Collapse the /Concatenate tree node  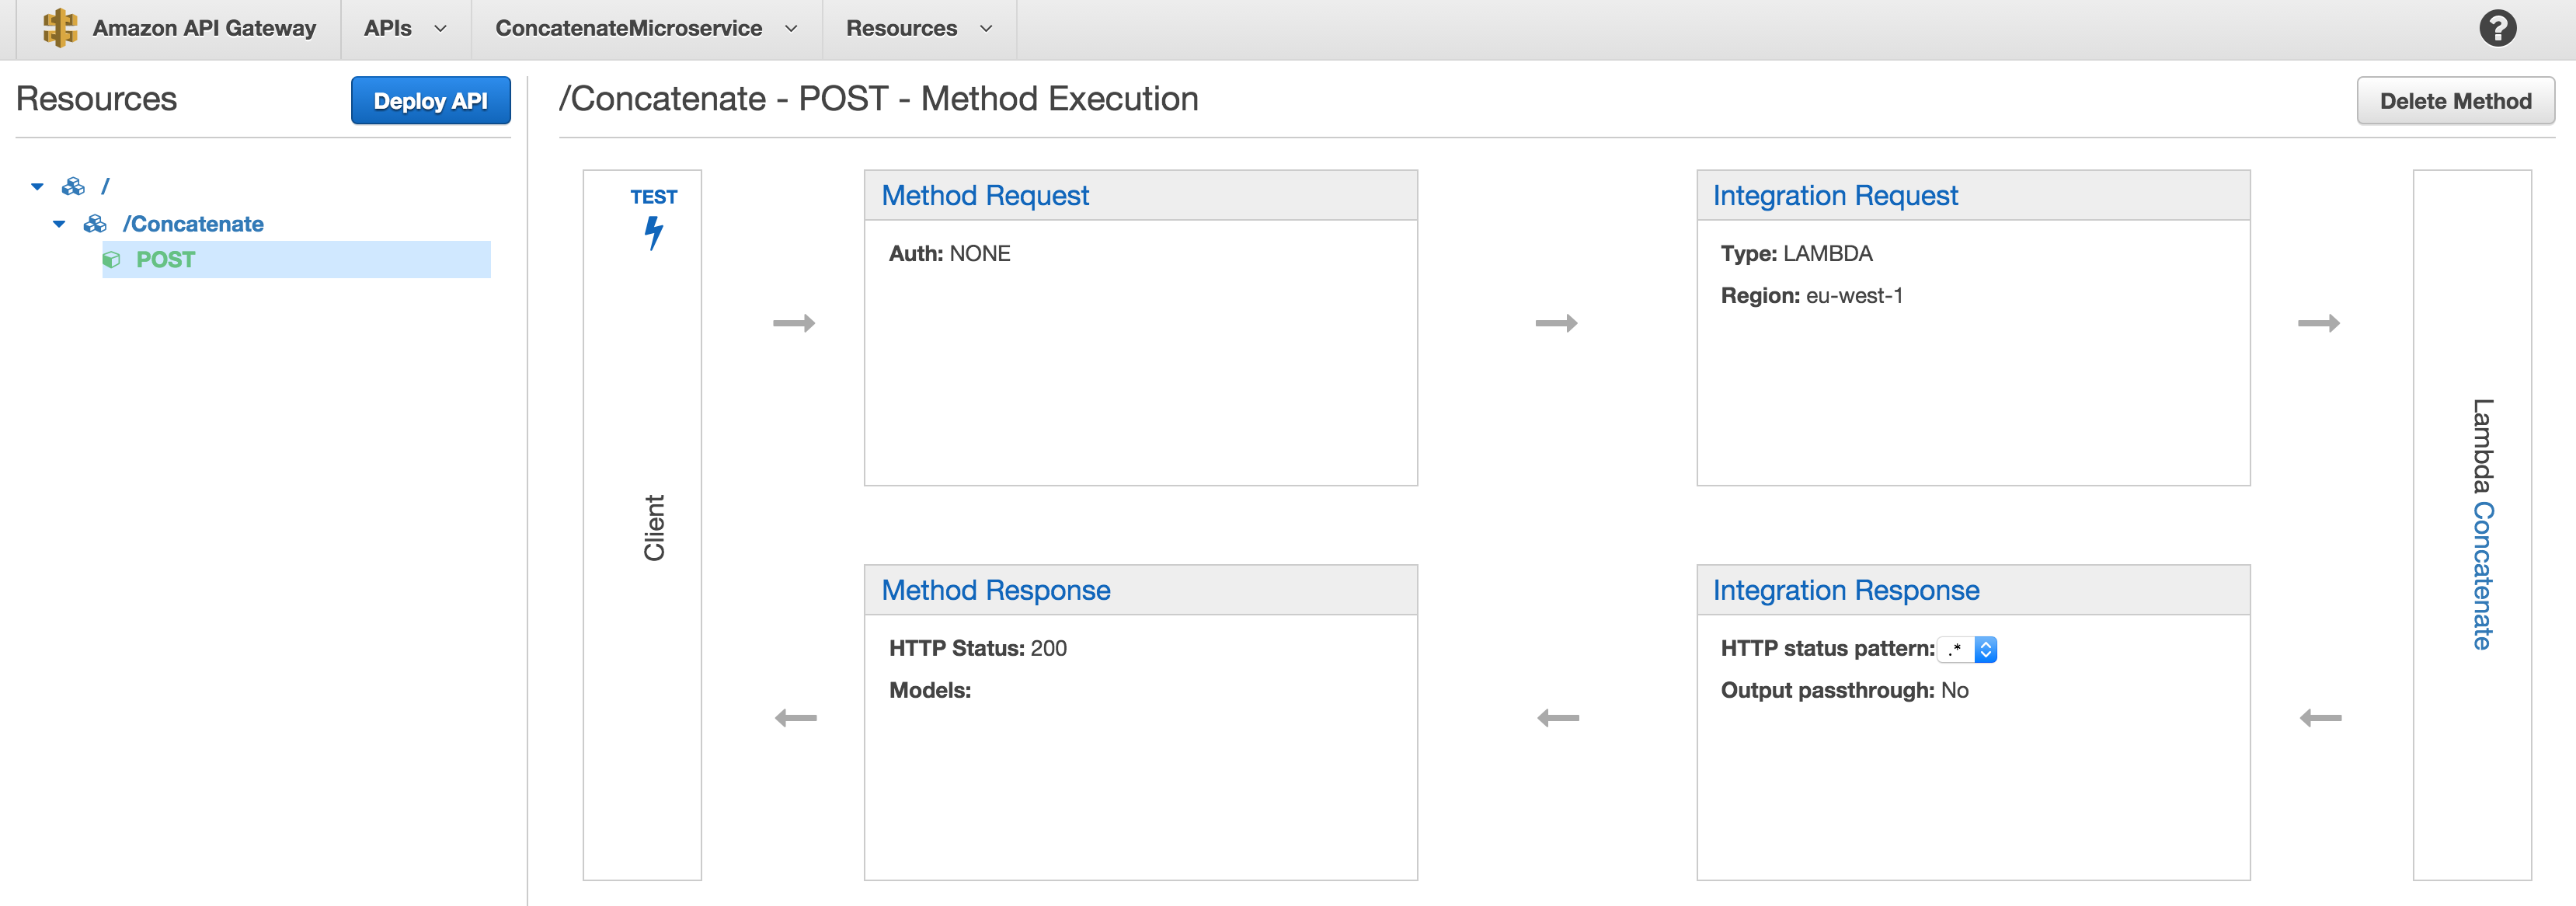pyautogui.click(x=59, y=224)
